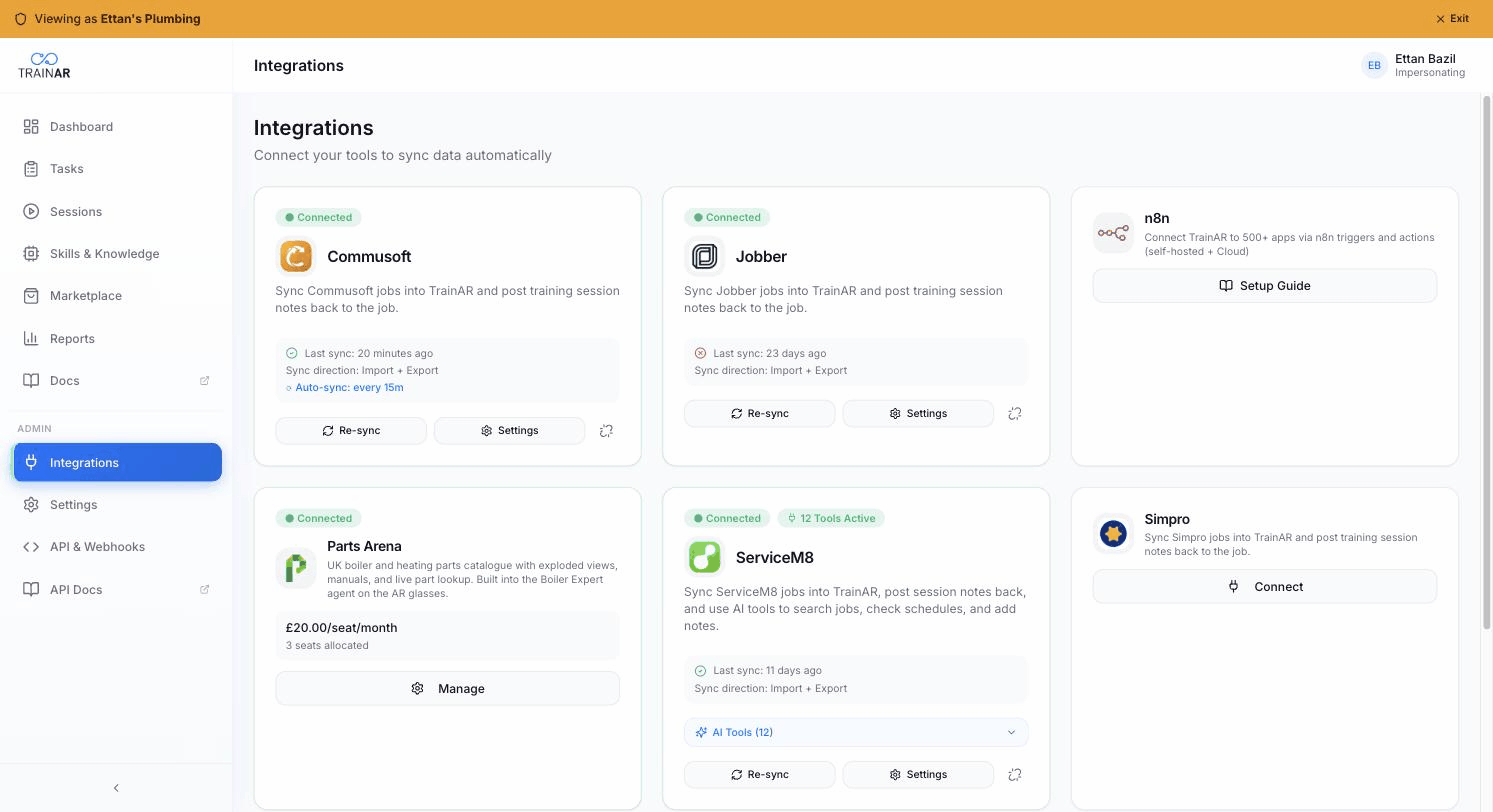The height and width of the screenshot is (812, 1493).
Task: Open Dashboard from the sidebar
Action: click(117, 127)
